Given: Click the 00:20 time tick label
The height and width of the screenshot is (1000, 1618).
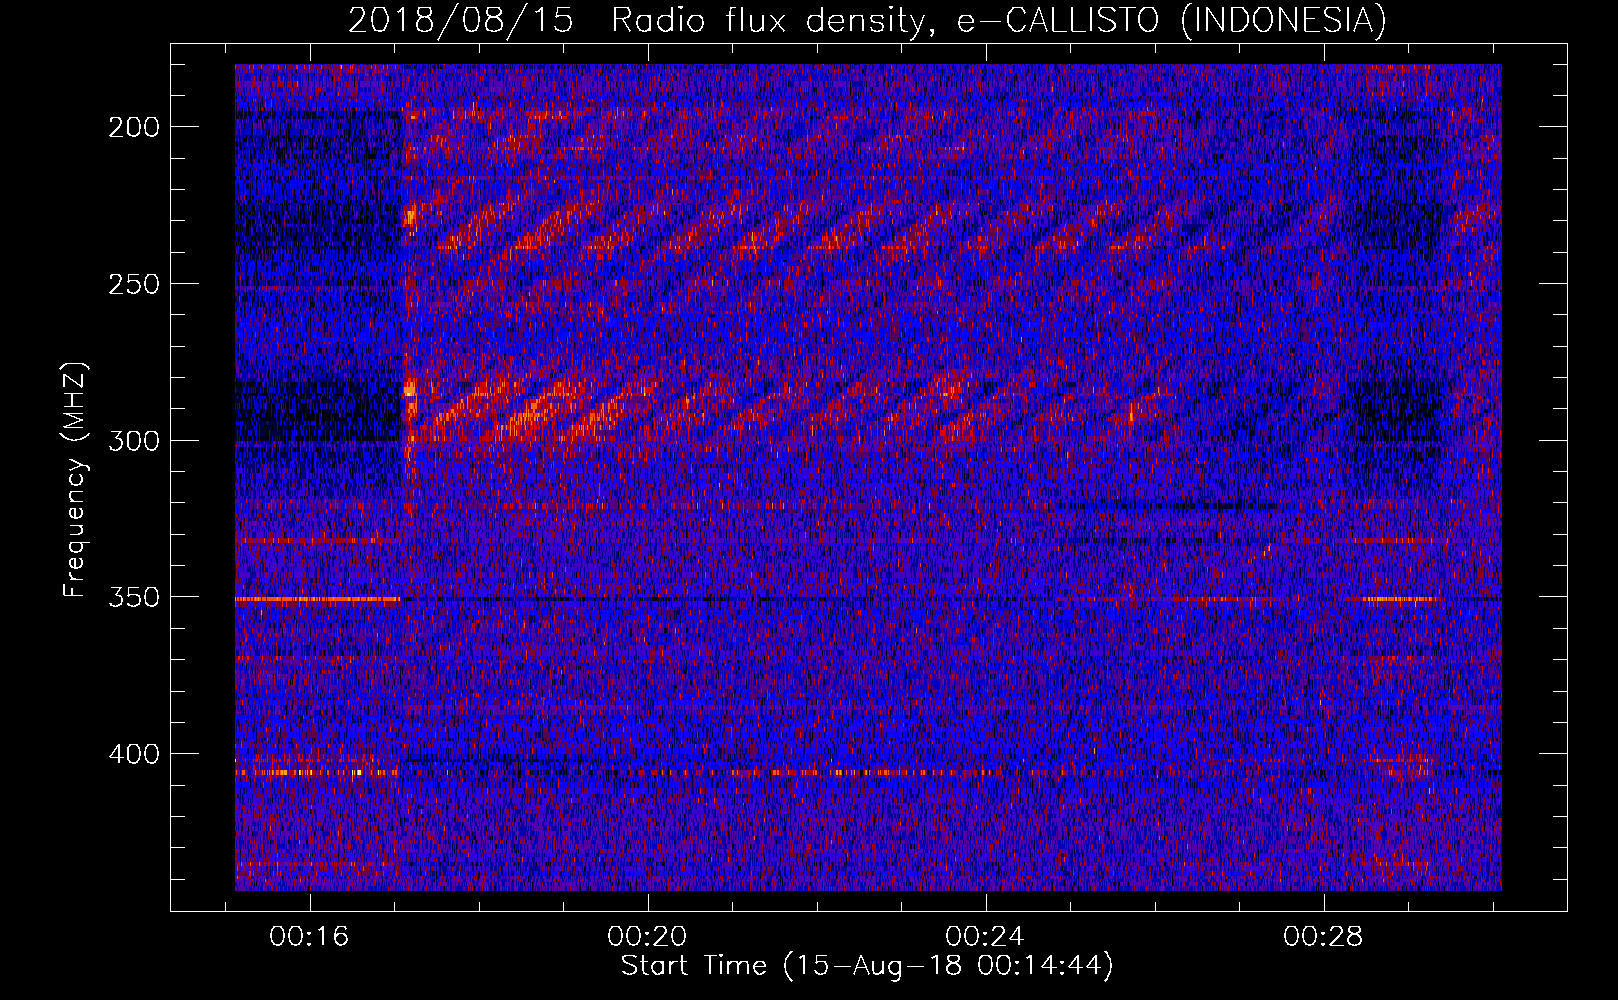Looking at the screenshot, I should [647, 936].
